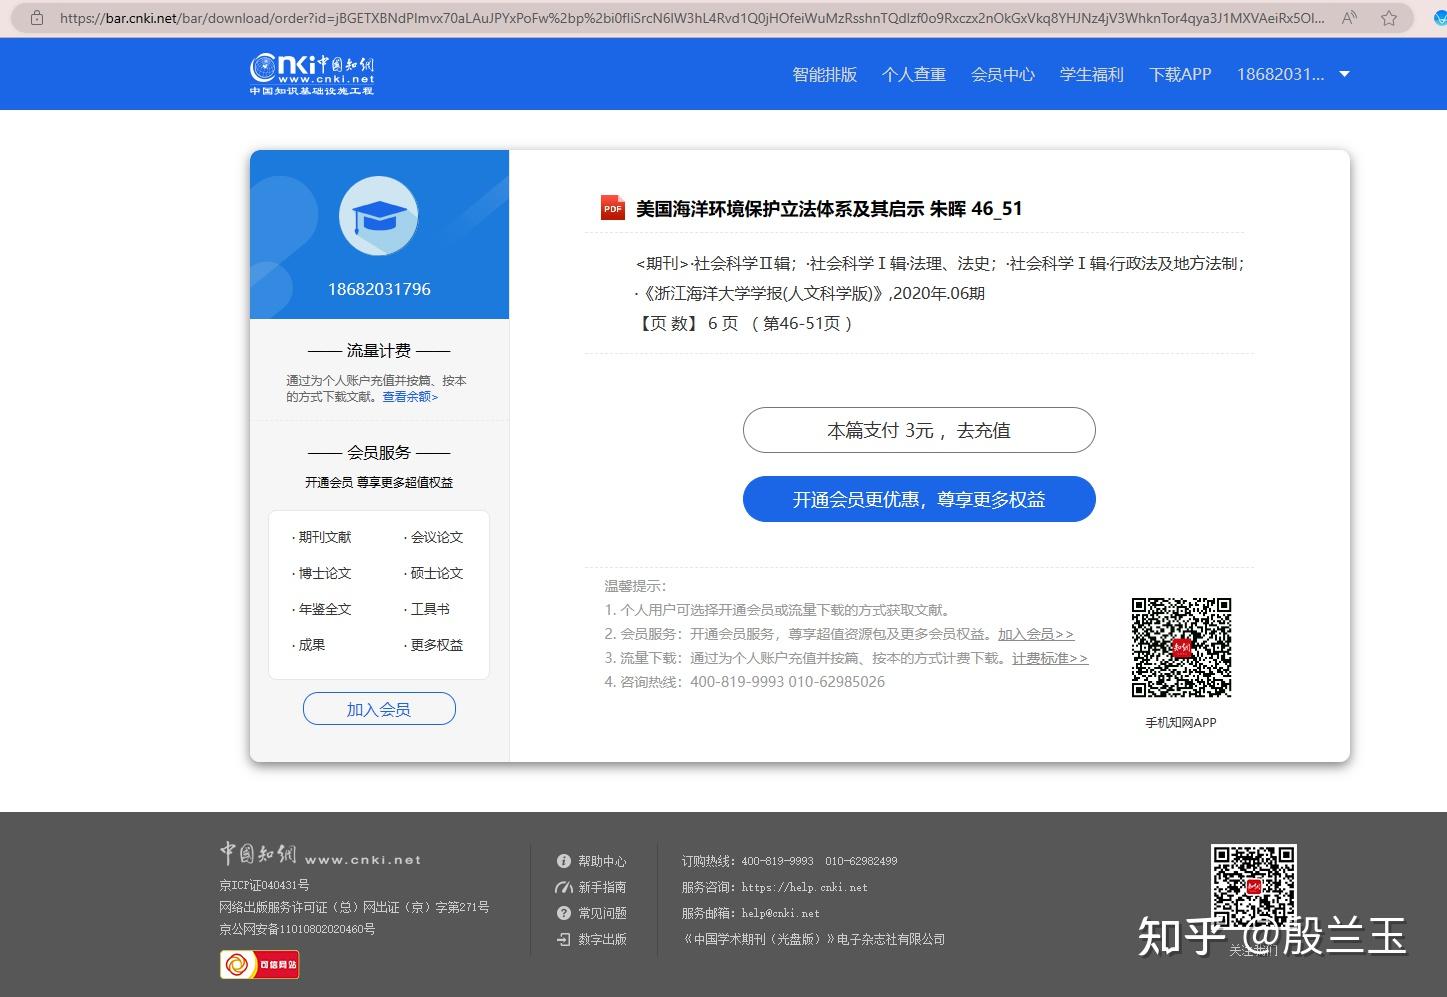Click the 查看余额> link
The height and width of the screenshot is (997, 1447).
pos(410,397)
